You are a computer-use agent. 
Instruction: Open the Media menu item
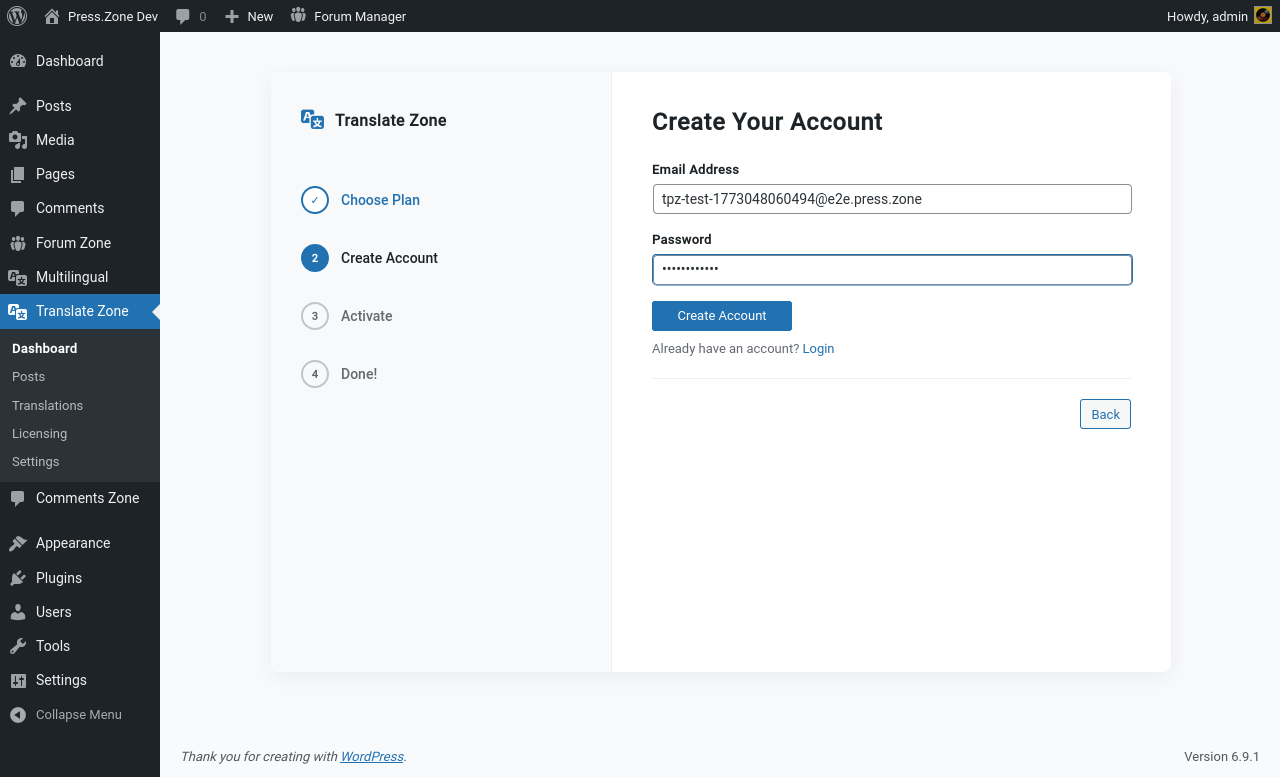80,140
